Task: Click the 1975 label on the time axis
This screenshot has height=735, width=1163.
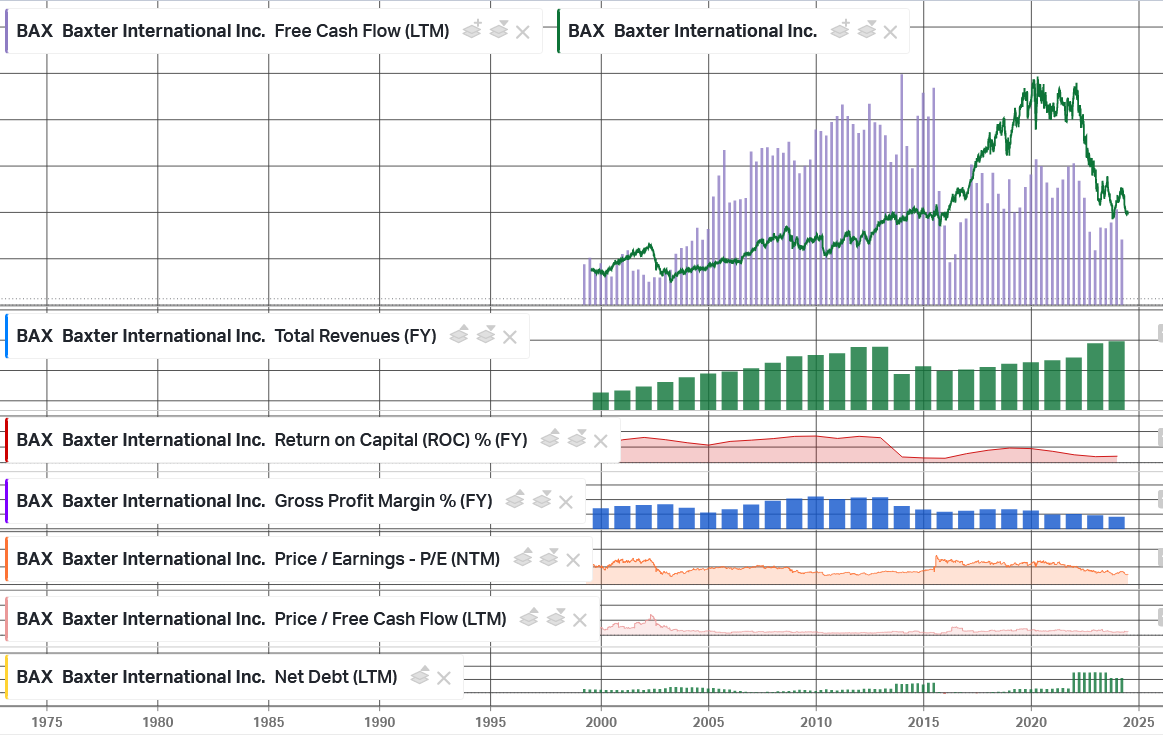Action: (x=47, y=722)
